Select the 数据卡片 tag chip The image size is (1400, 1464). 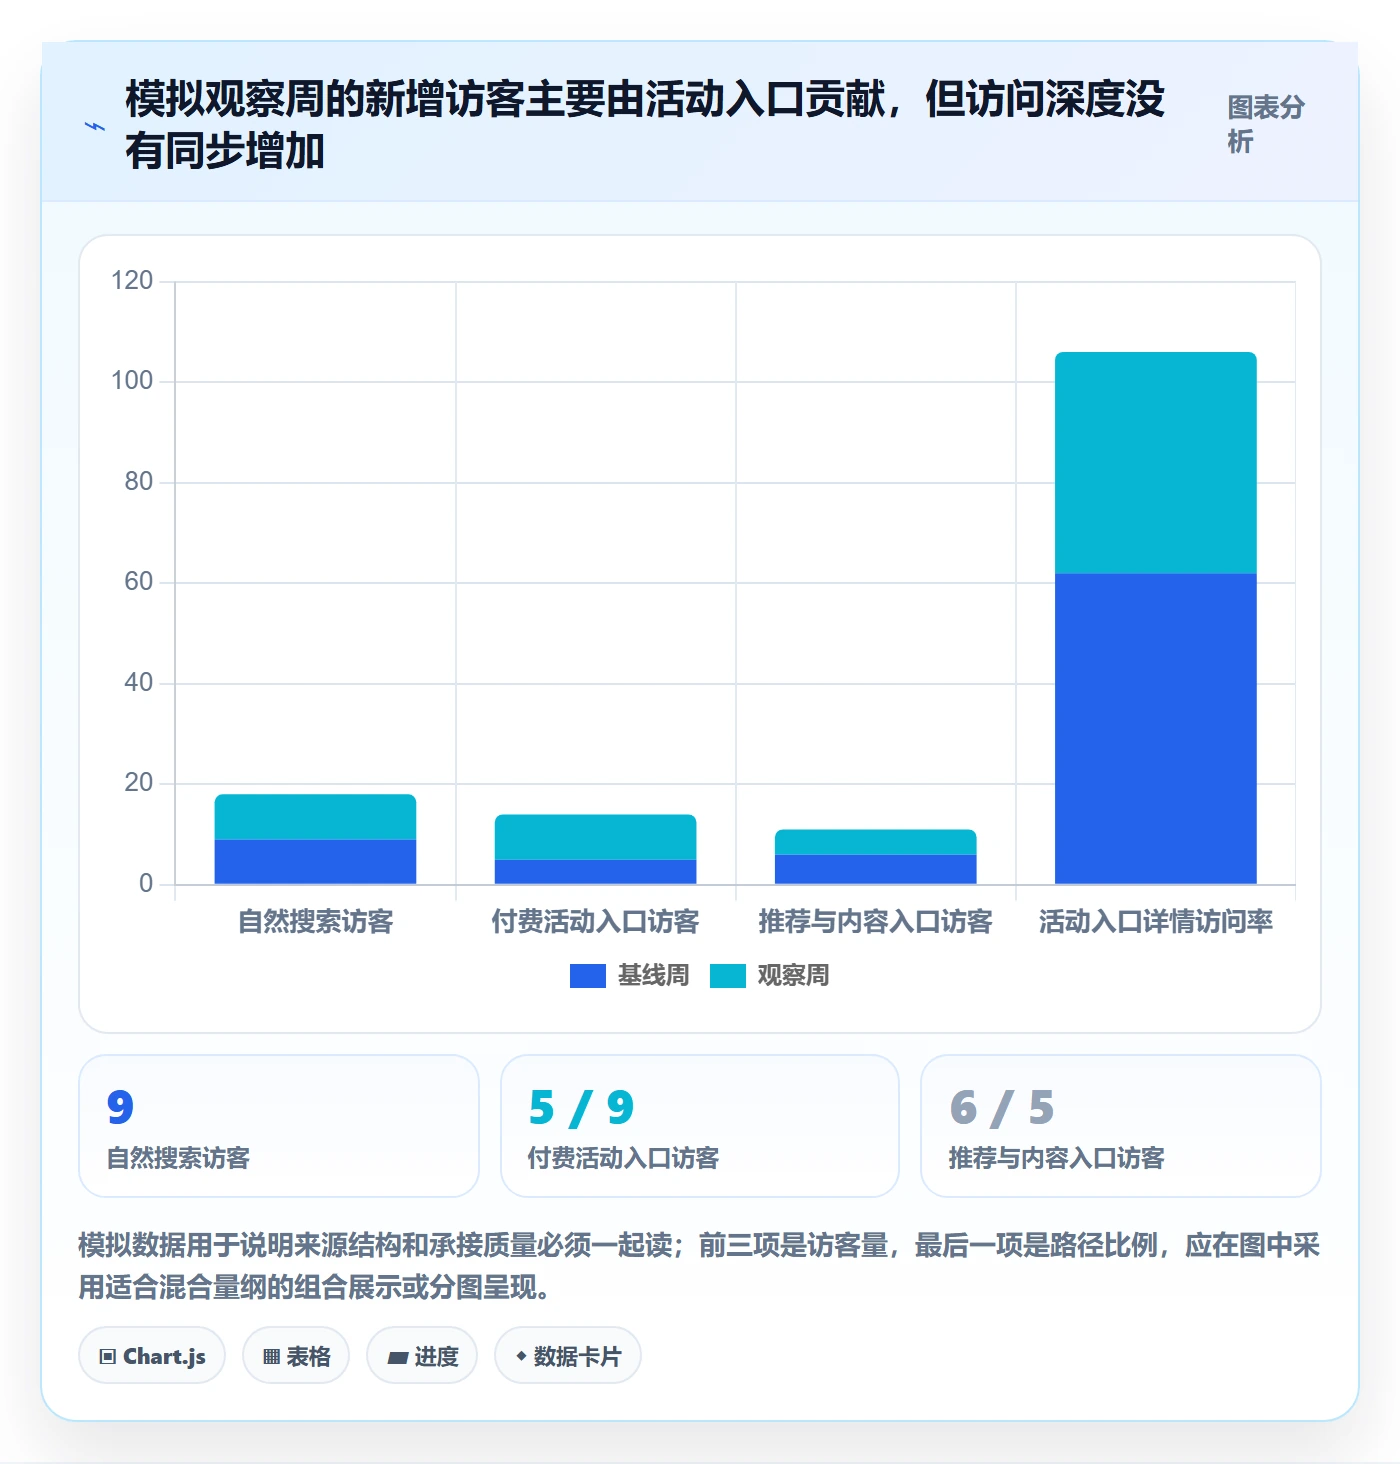568,1356
